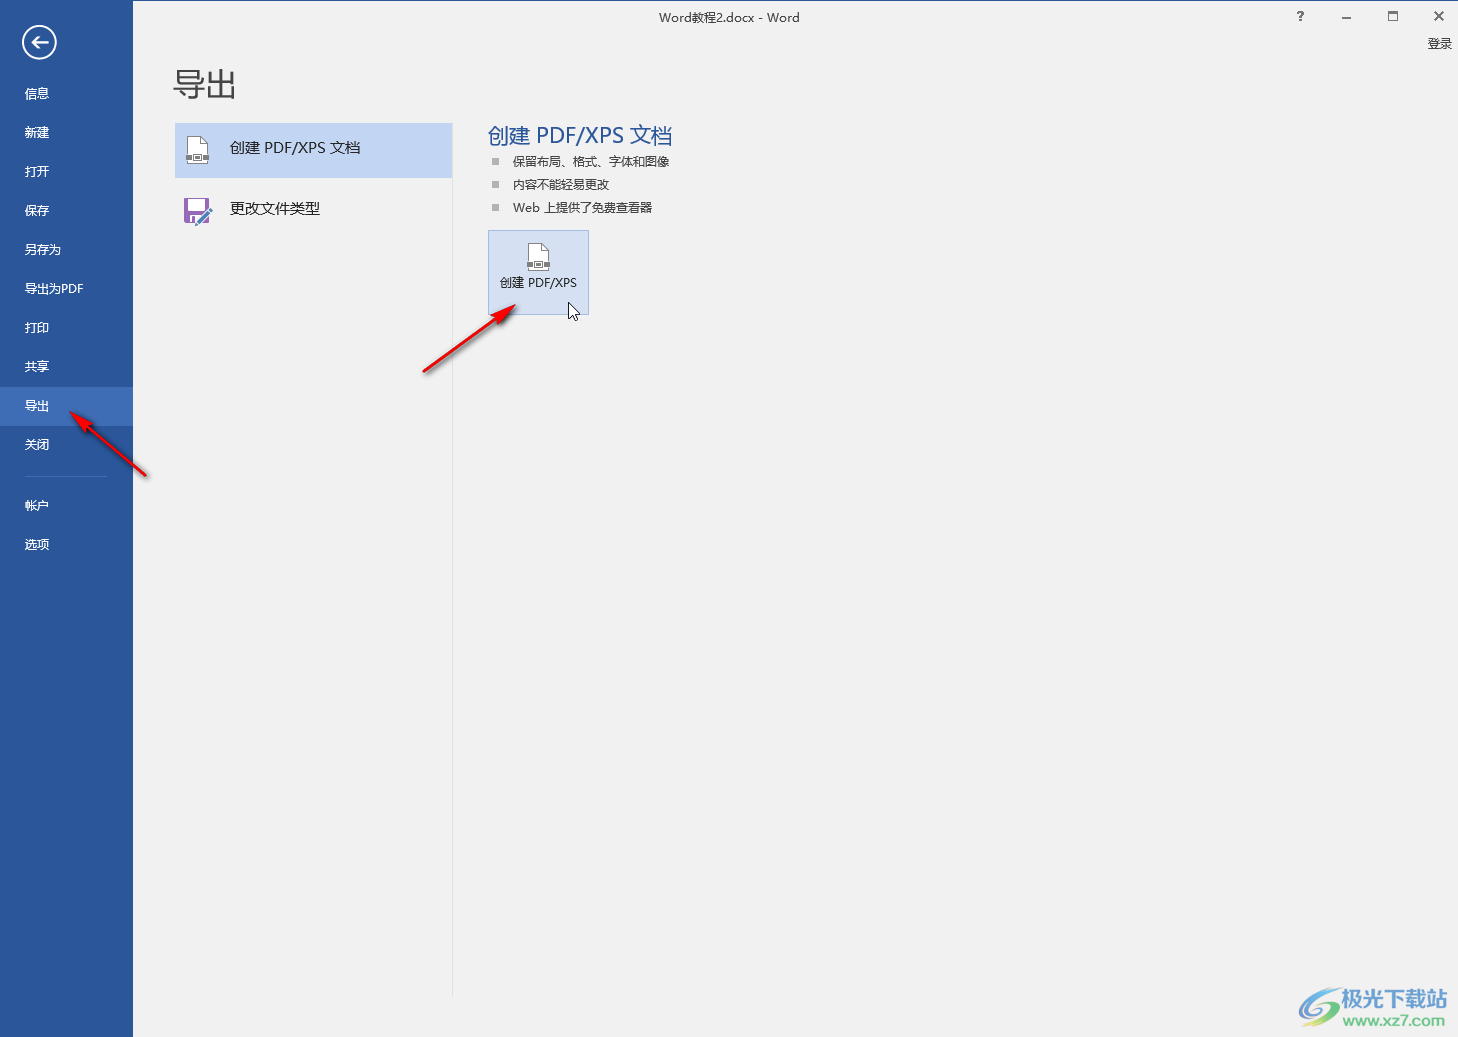Minimize the Word window
Viewport: 1458px width, 1037px height.
1346,16
